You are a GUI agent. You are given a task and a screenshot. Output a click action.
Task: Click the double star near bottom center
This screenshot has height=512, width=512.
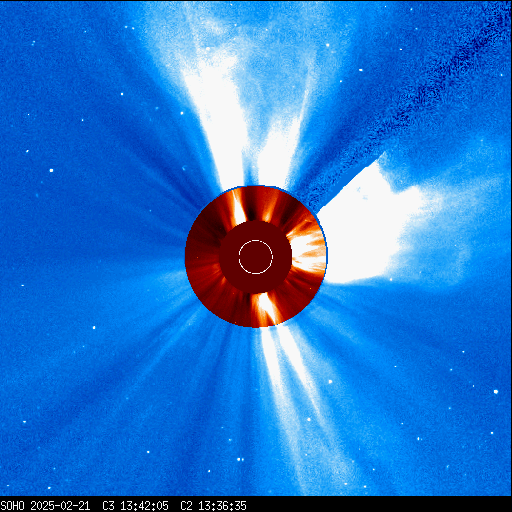point(240,460)
